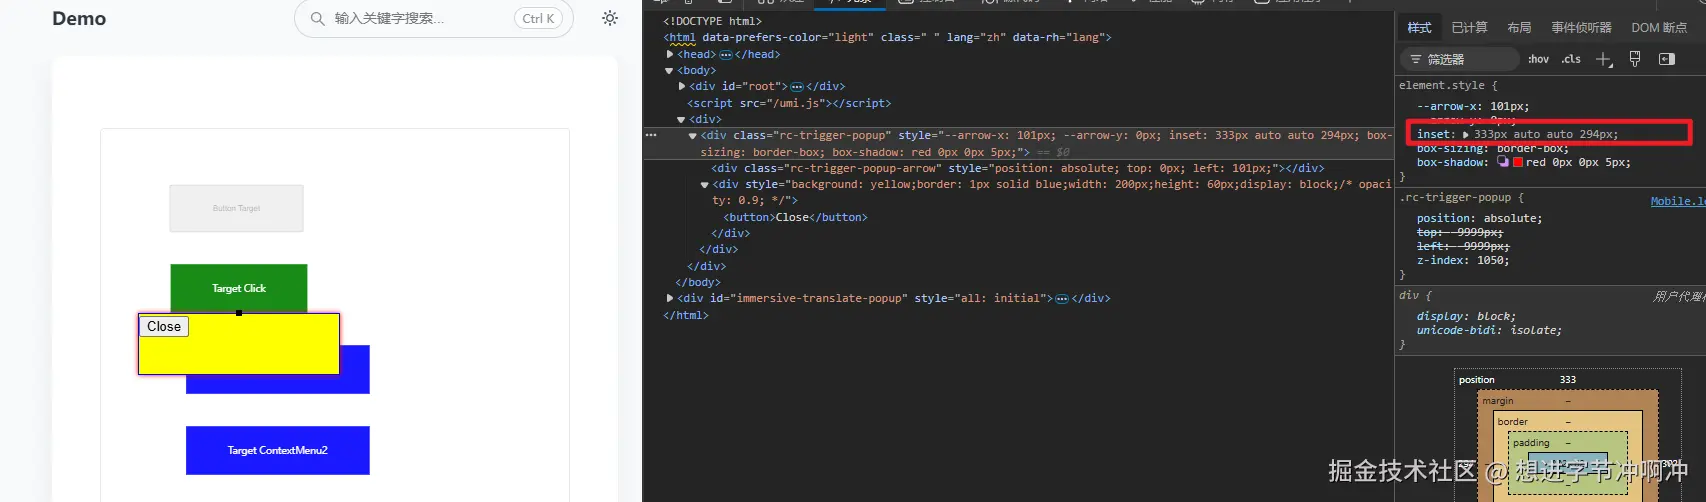Click the green Target Click button
This screenshot has width=1706, height=502.
[x=239, y=288]
